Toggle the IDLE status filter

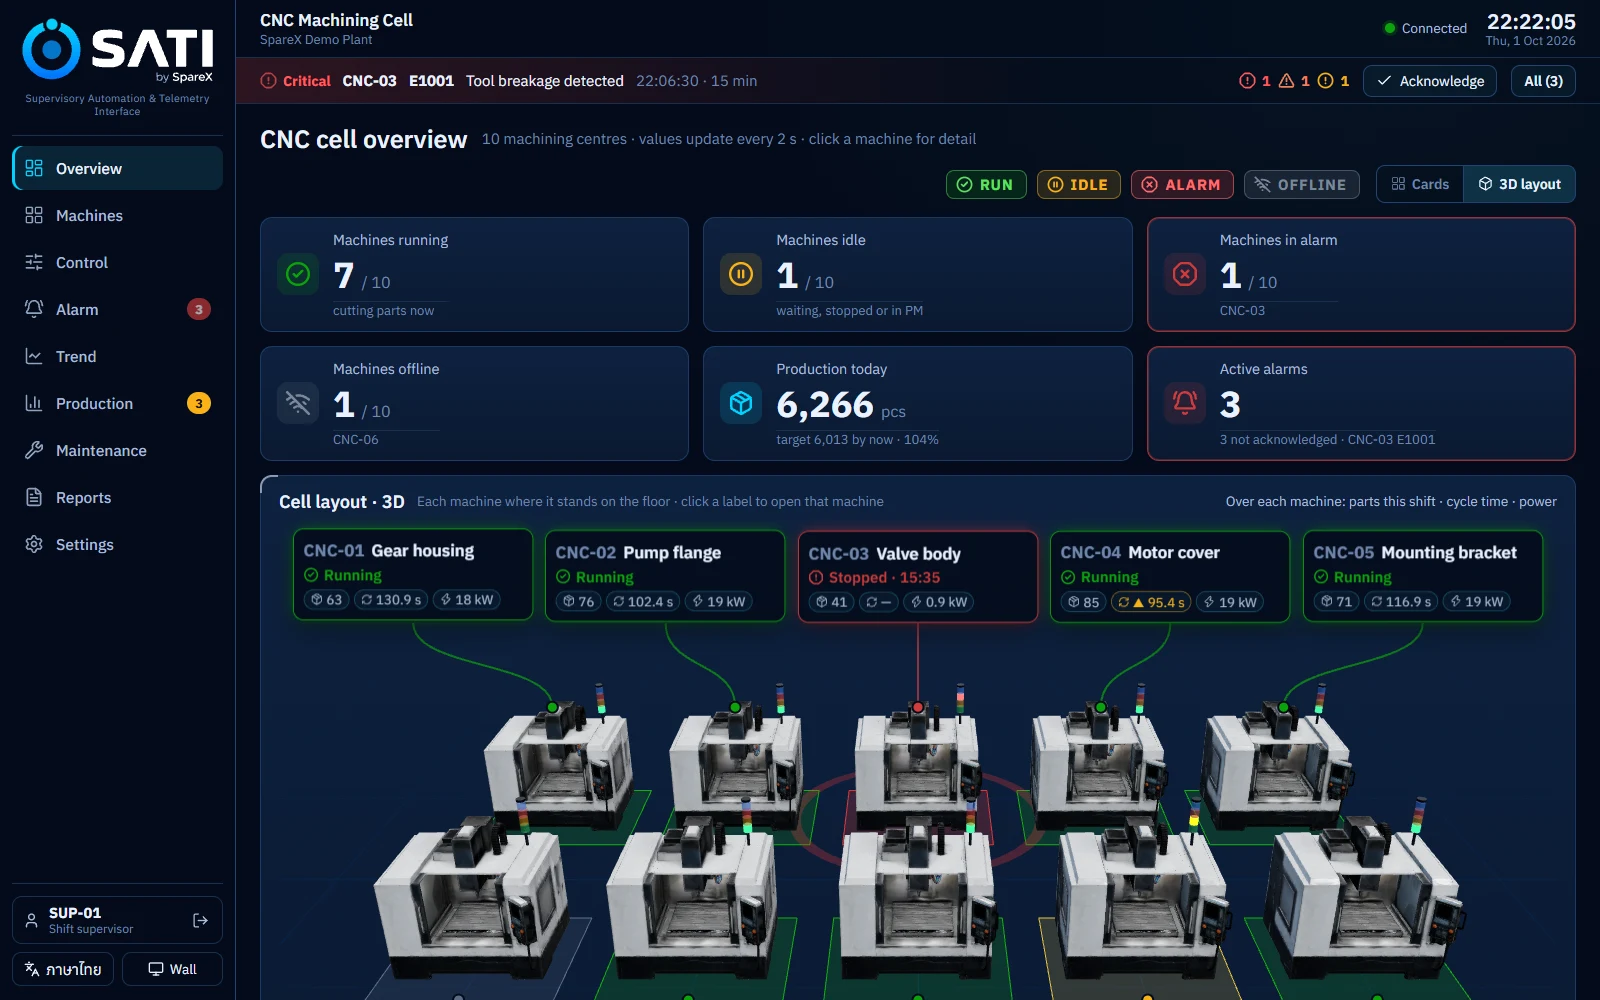tap(1078, 184)
